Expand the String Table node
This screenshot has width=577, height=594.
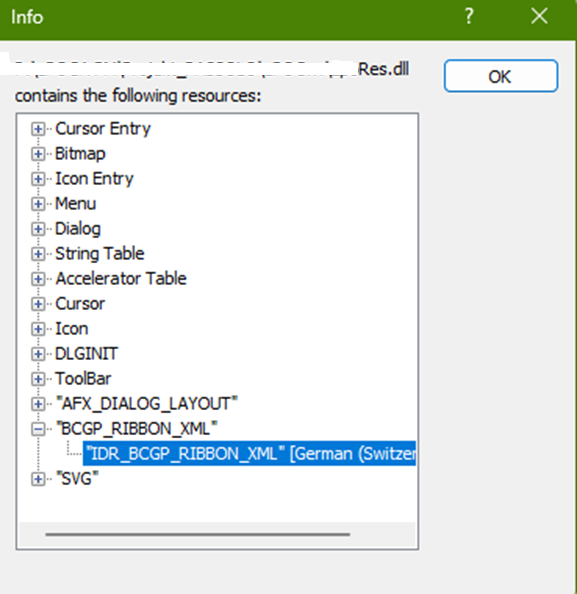pyautogui.click(x=38, y=254)
